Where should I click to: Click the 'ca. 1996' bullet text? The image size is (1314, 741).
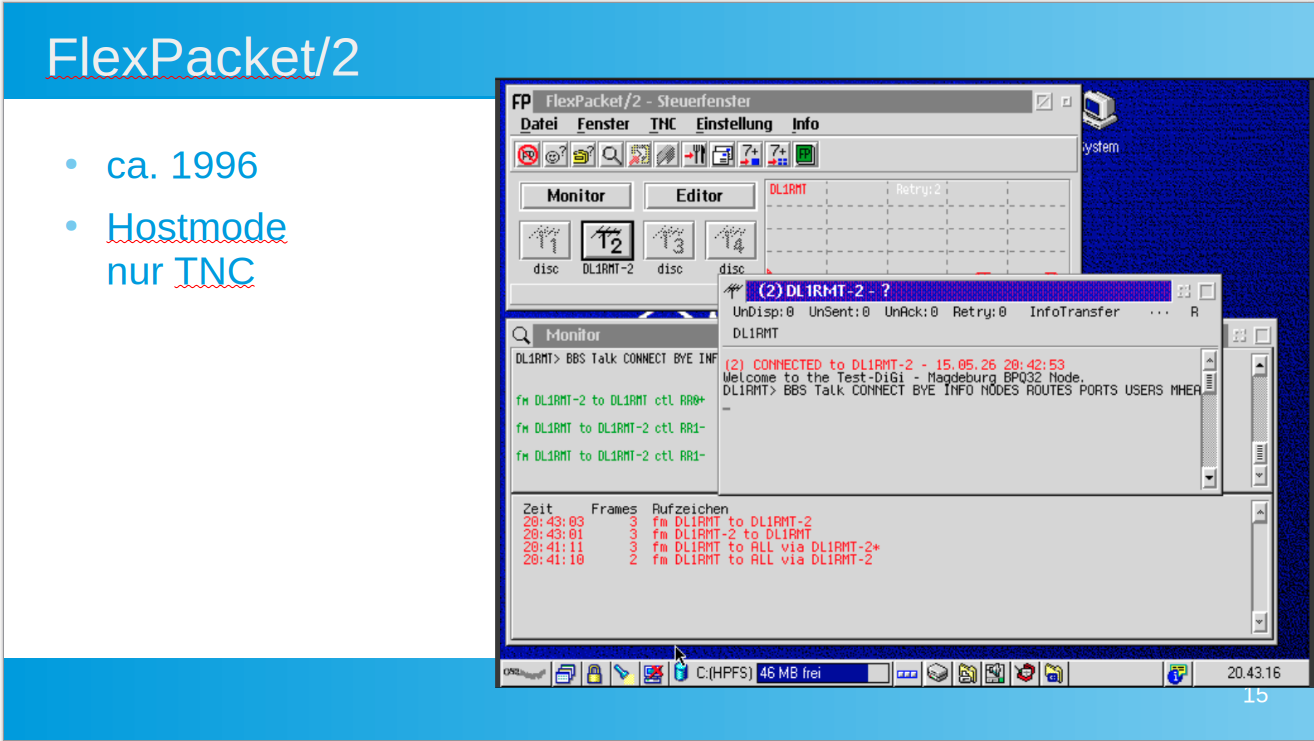point(182,165)
